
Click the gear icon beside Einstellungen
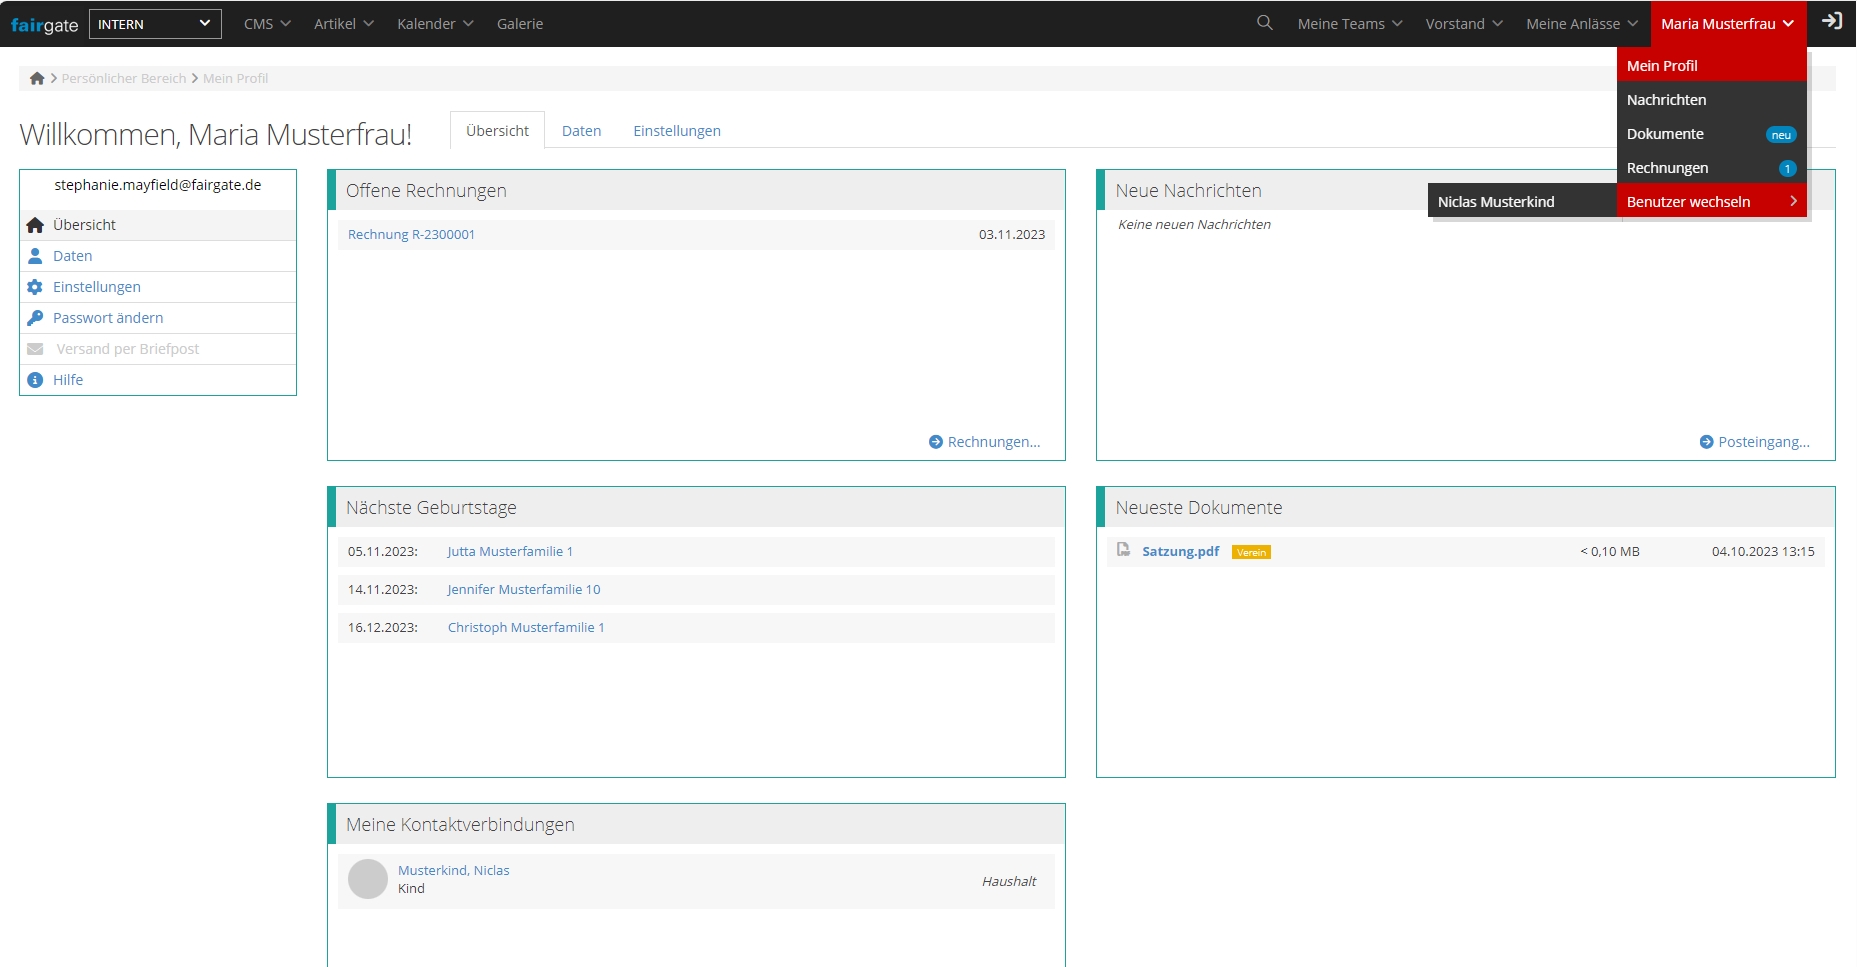pyautogui.click(x=35, y=287)
